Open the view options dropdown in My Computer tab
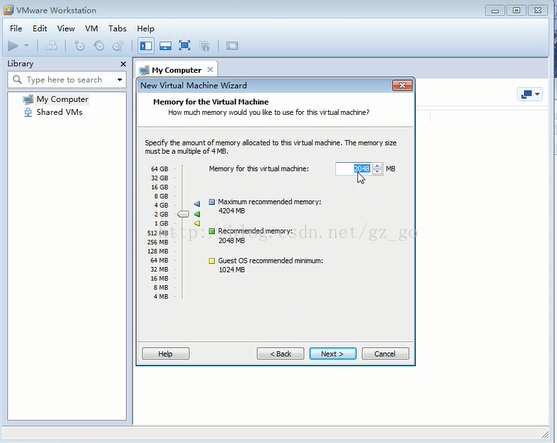The image size is (557, 443). tap(530, 94)
